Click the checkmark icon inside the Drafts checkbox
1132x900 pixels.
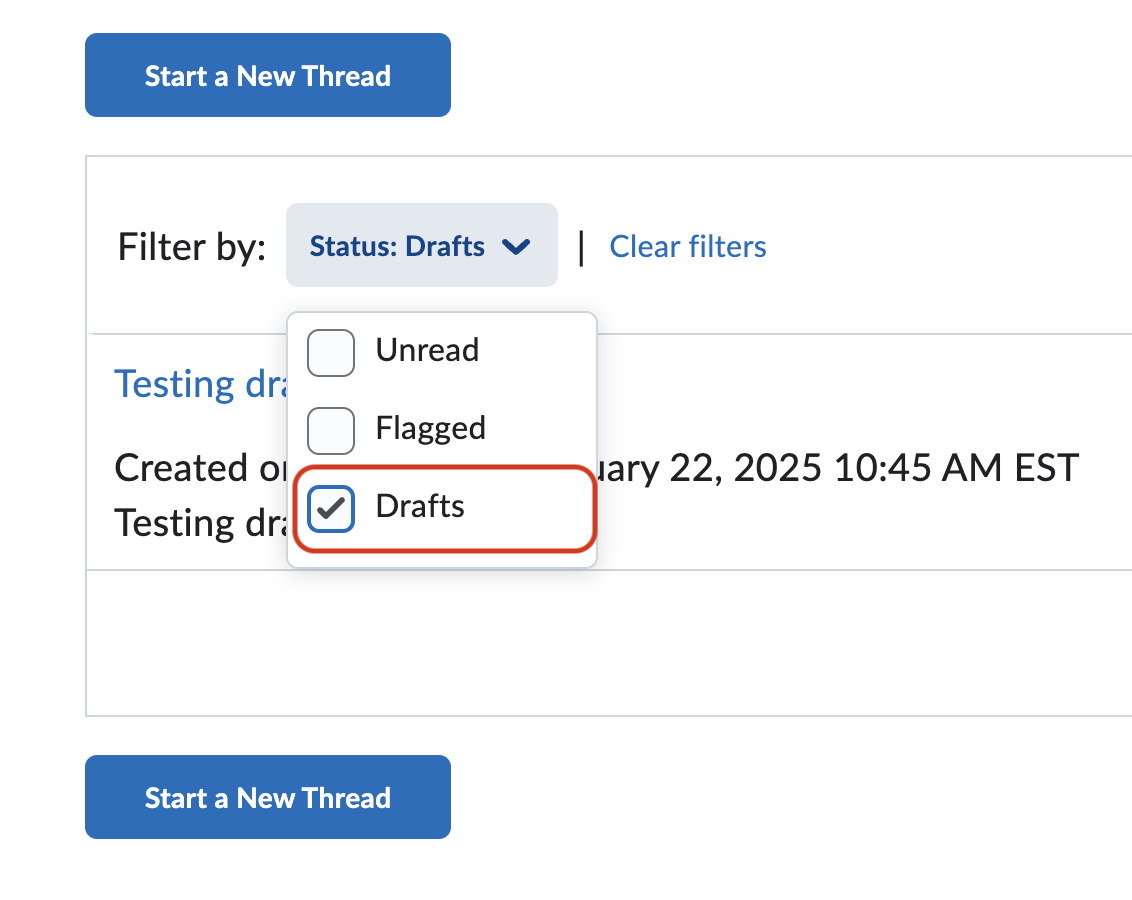330,508
